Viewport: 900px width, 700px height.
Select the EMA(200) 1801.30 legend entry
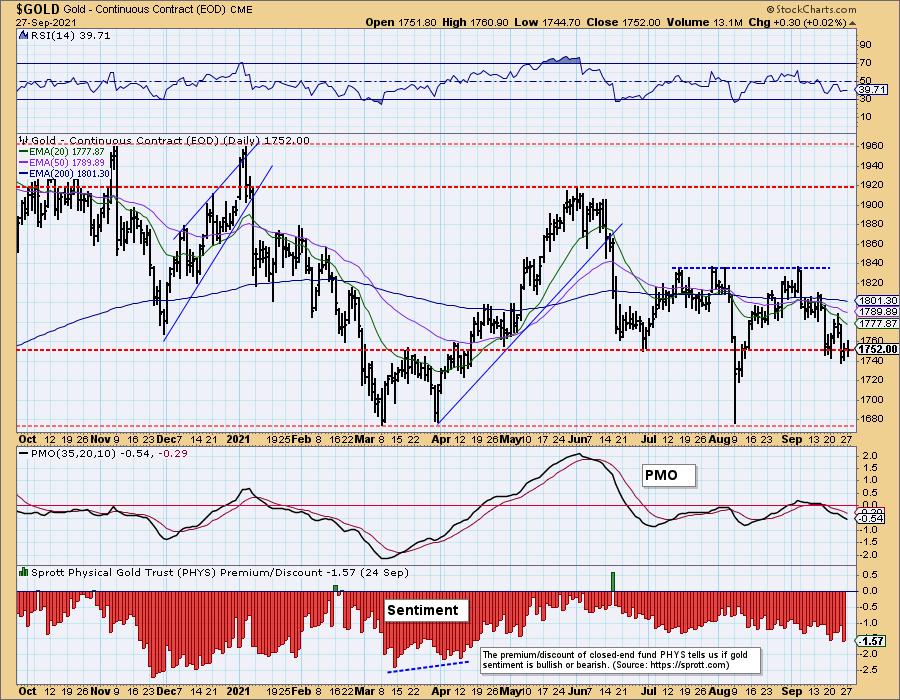tap(64, 173)
